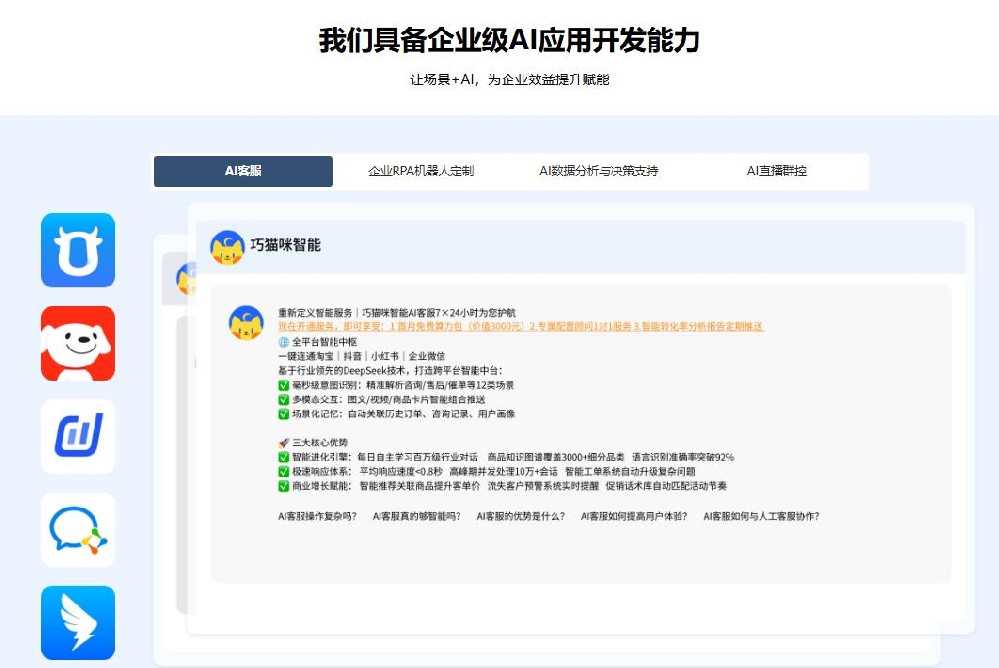The image size is (999, 668).
Task: Click the line 一键连通淘宝｜抖音｜小红书｜企业微信
Action: 362,356
